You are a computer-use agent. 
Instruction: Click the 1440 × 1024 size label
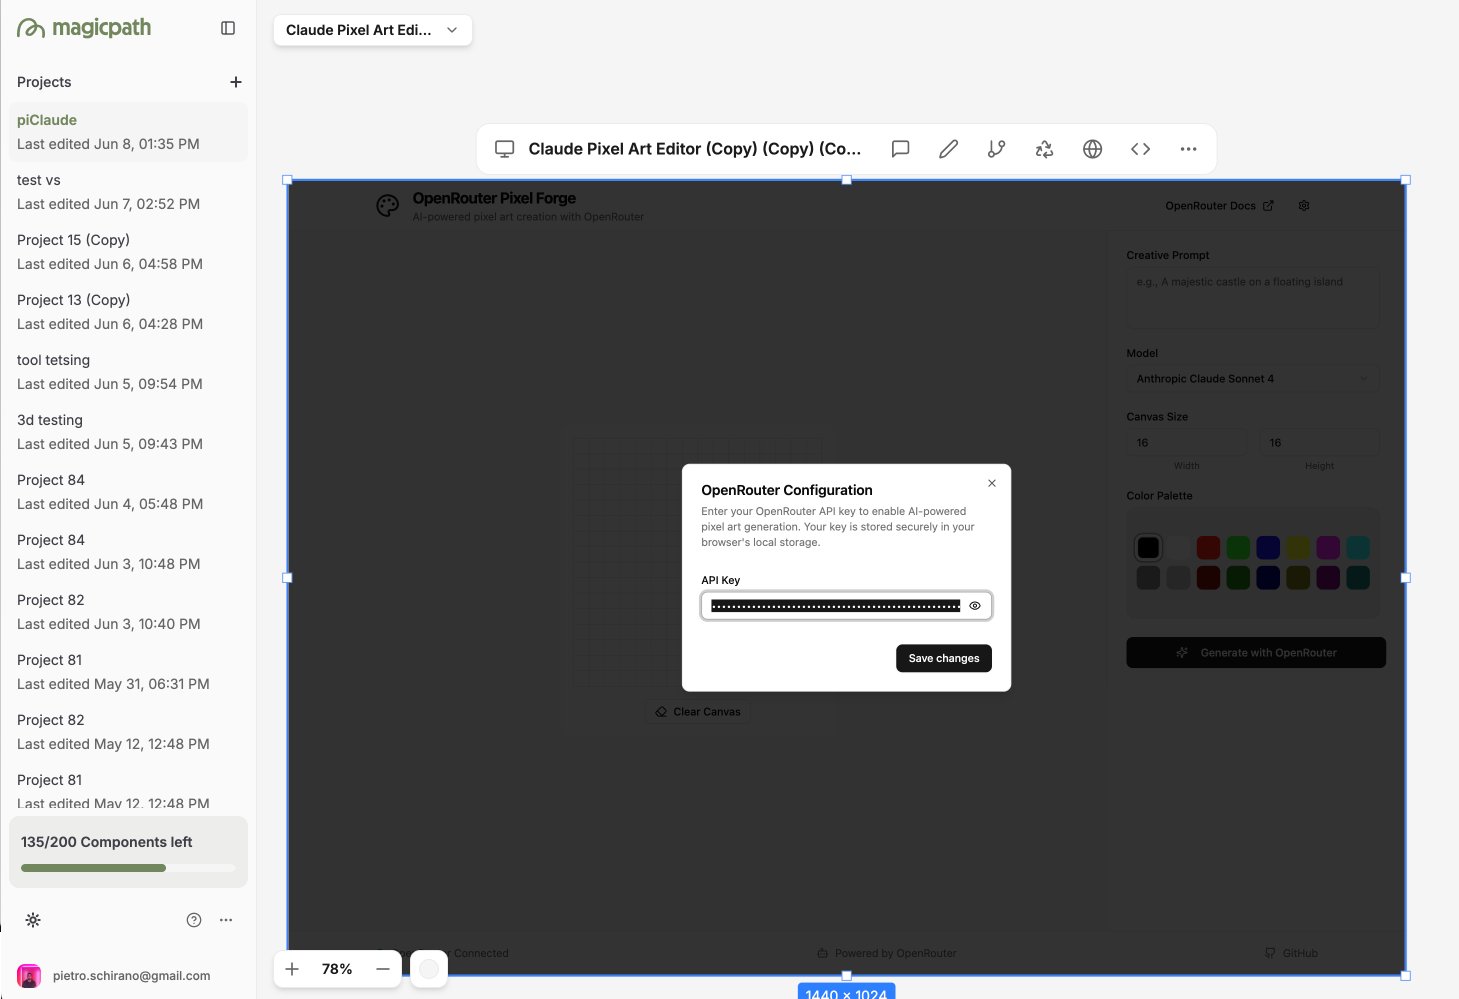point(846,992)
